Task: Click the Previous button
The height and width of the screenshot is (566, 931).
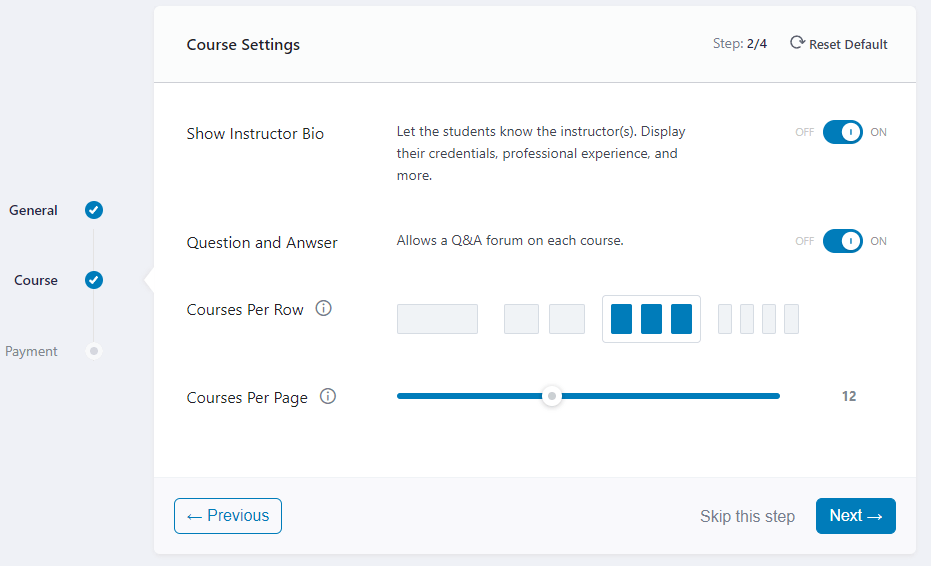Action: coord(228,516)
